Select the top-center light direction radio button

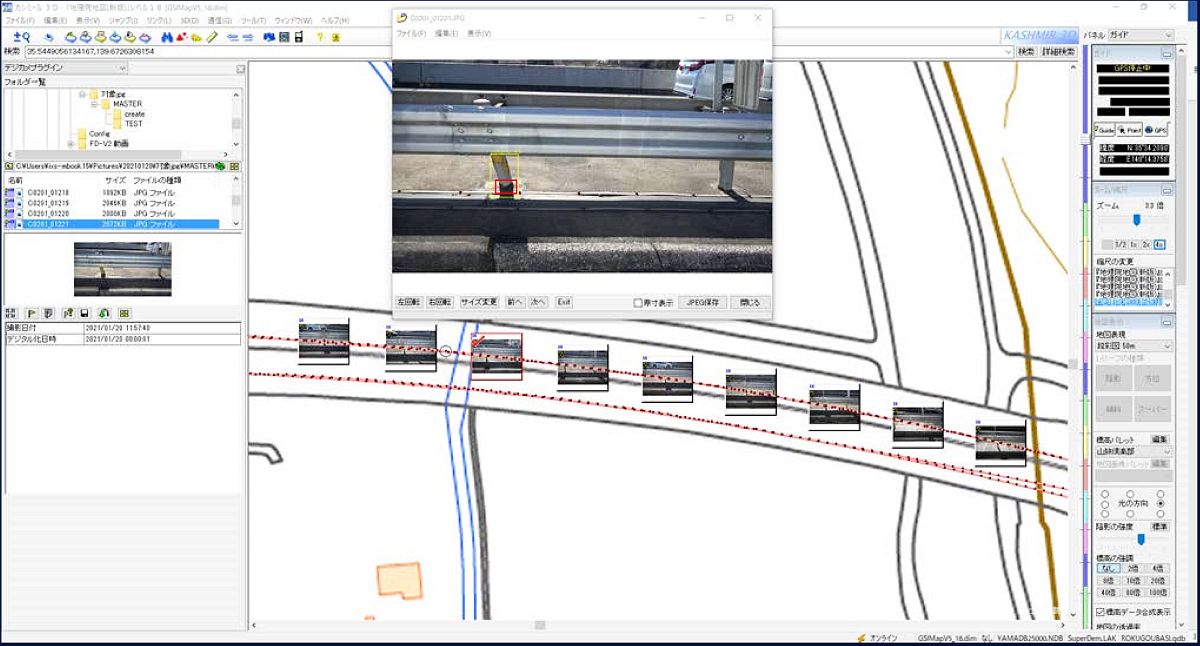tap(1130, 493)
